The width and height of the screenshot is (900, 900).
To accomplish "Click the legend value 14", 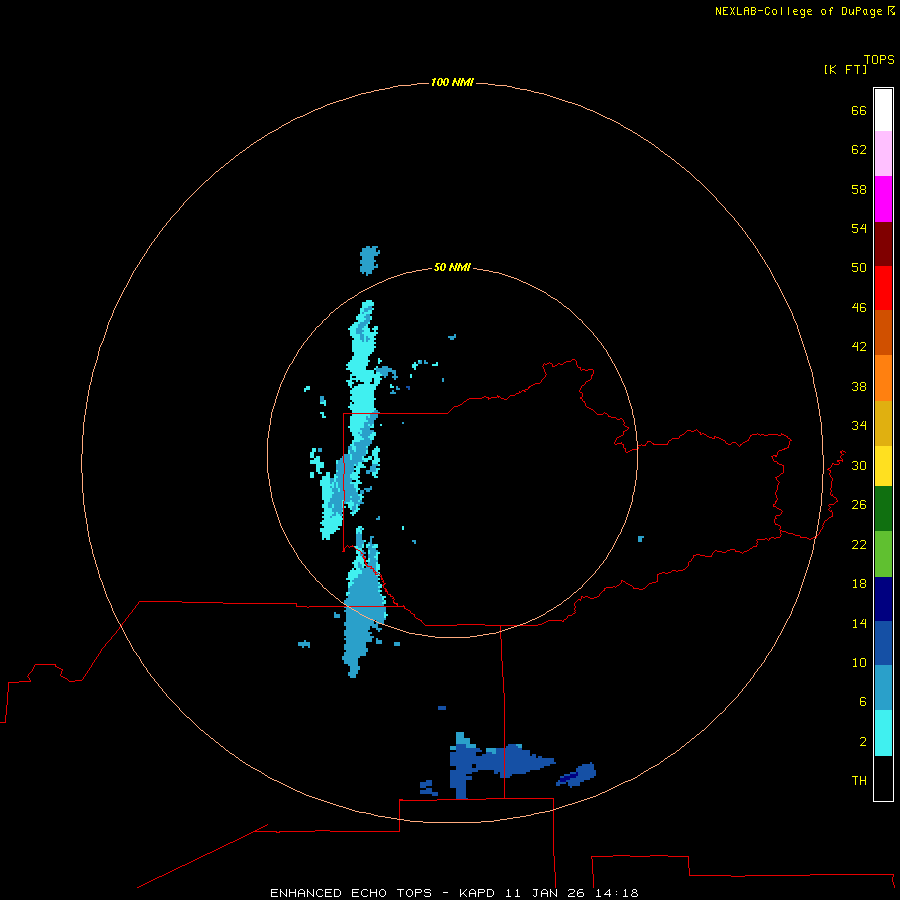I will coord(859,623).
